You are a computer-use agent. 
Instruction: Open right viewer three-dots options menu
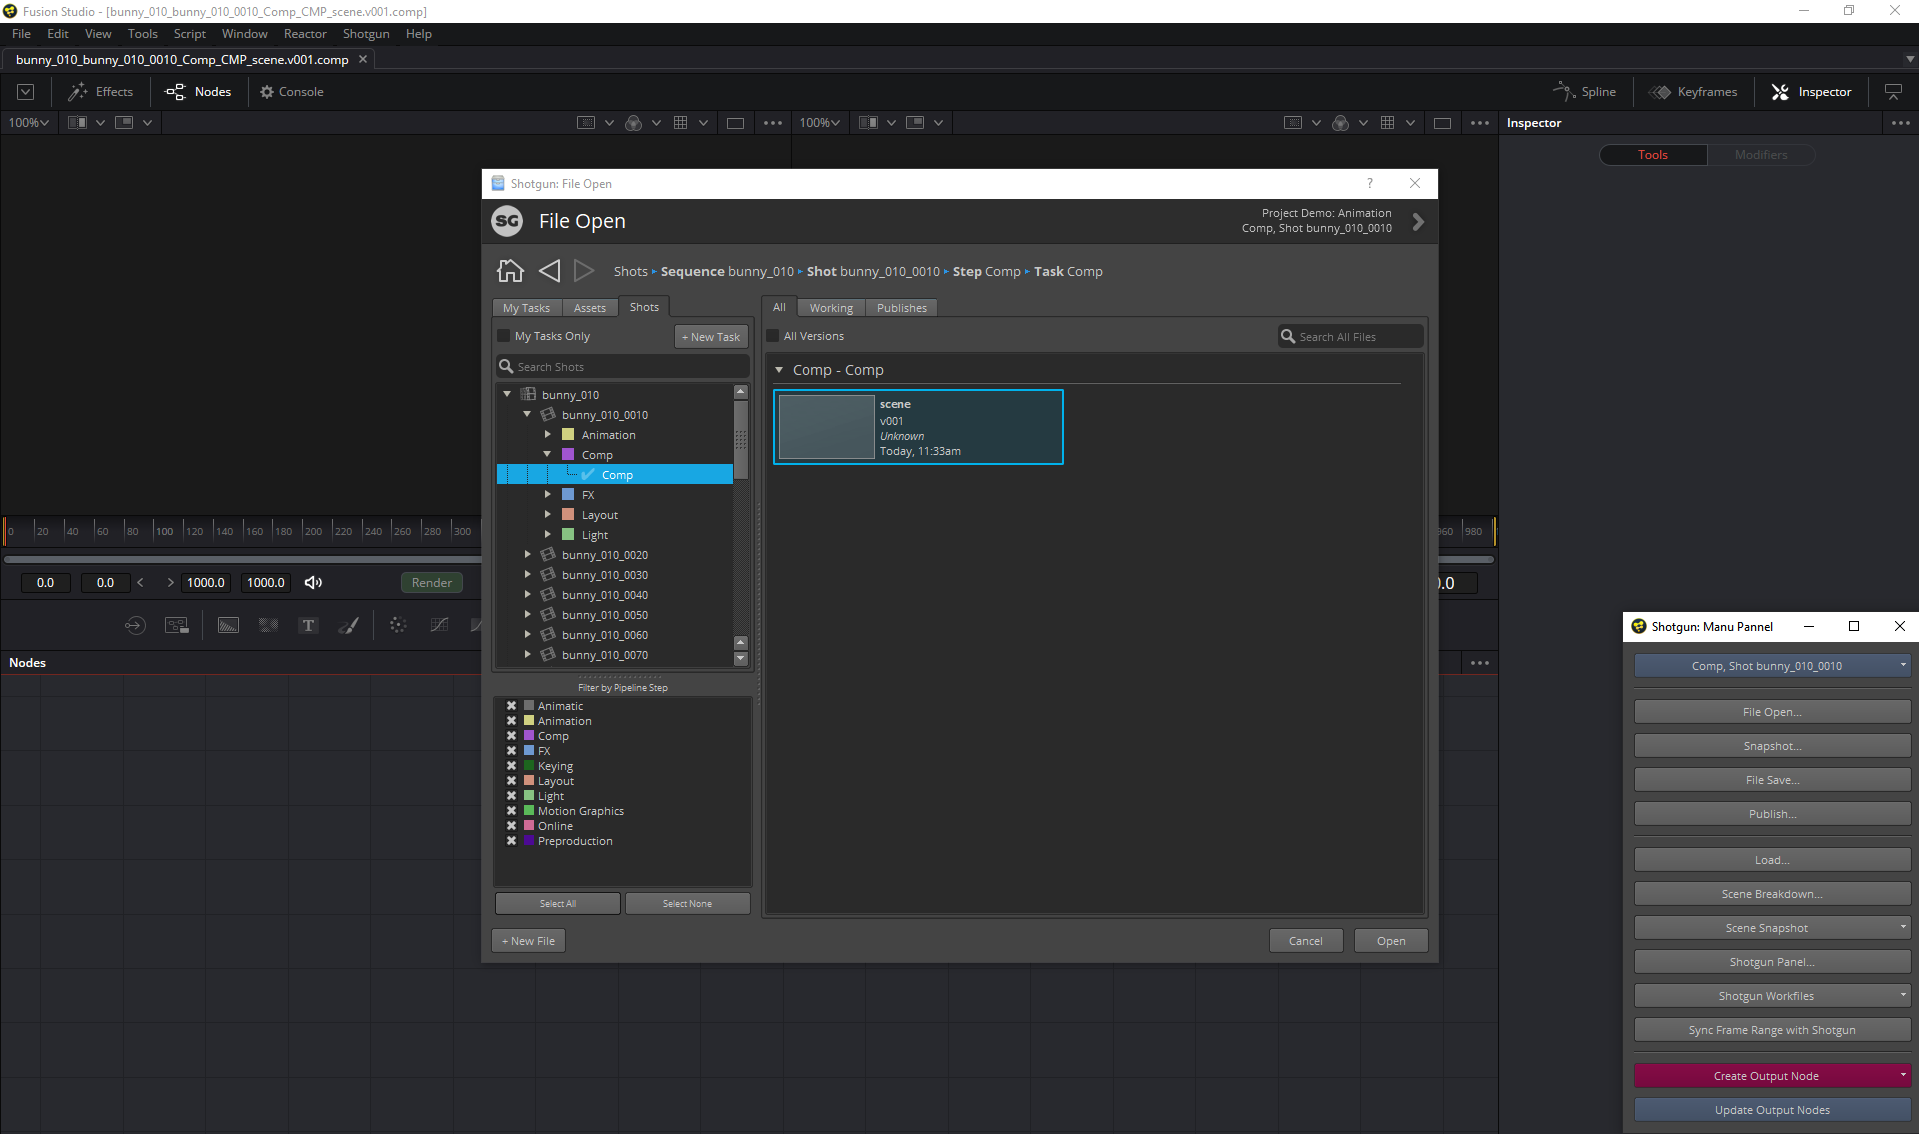click(1480, 123)
